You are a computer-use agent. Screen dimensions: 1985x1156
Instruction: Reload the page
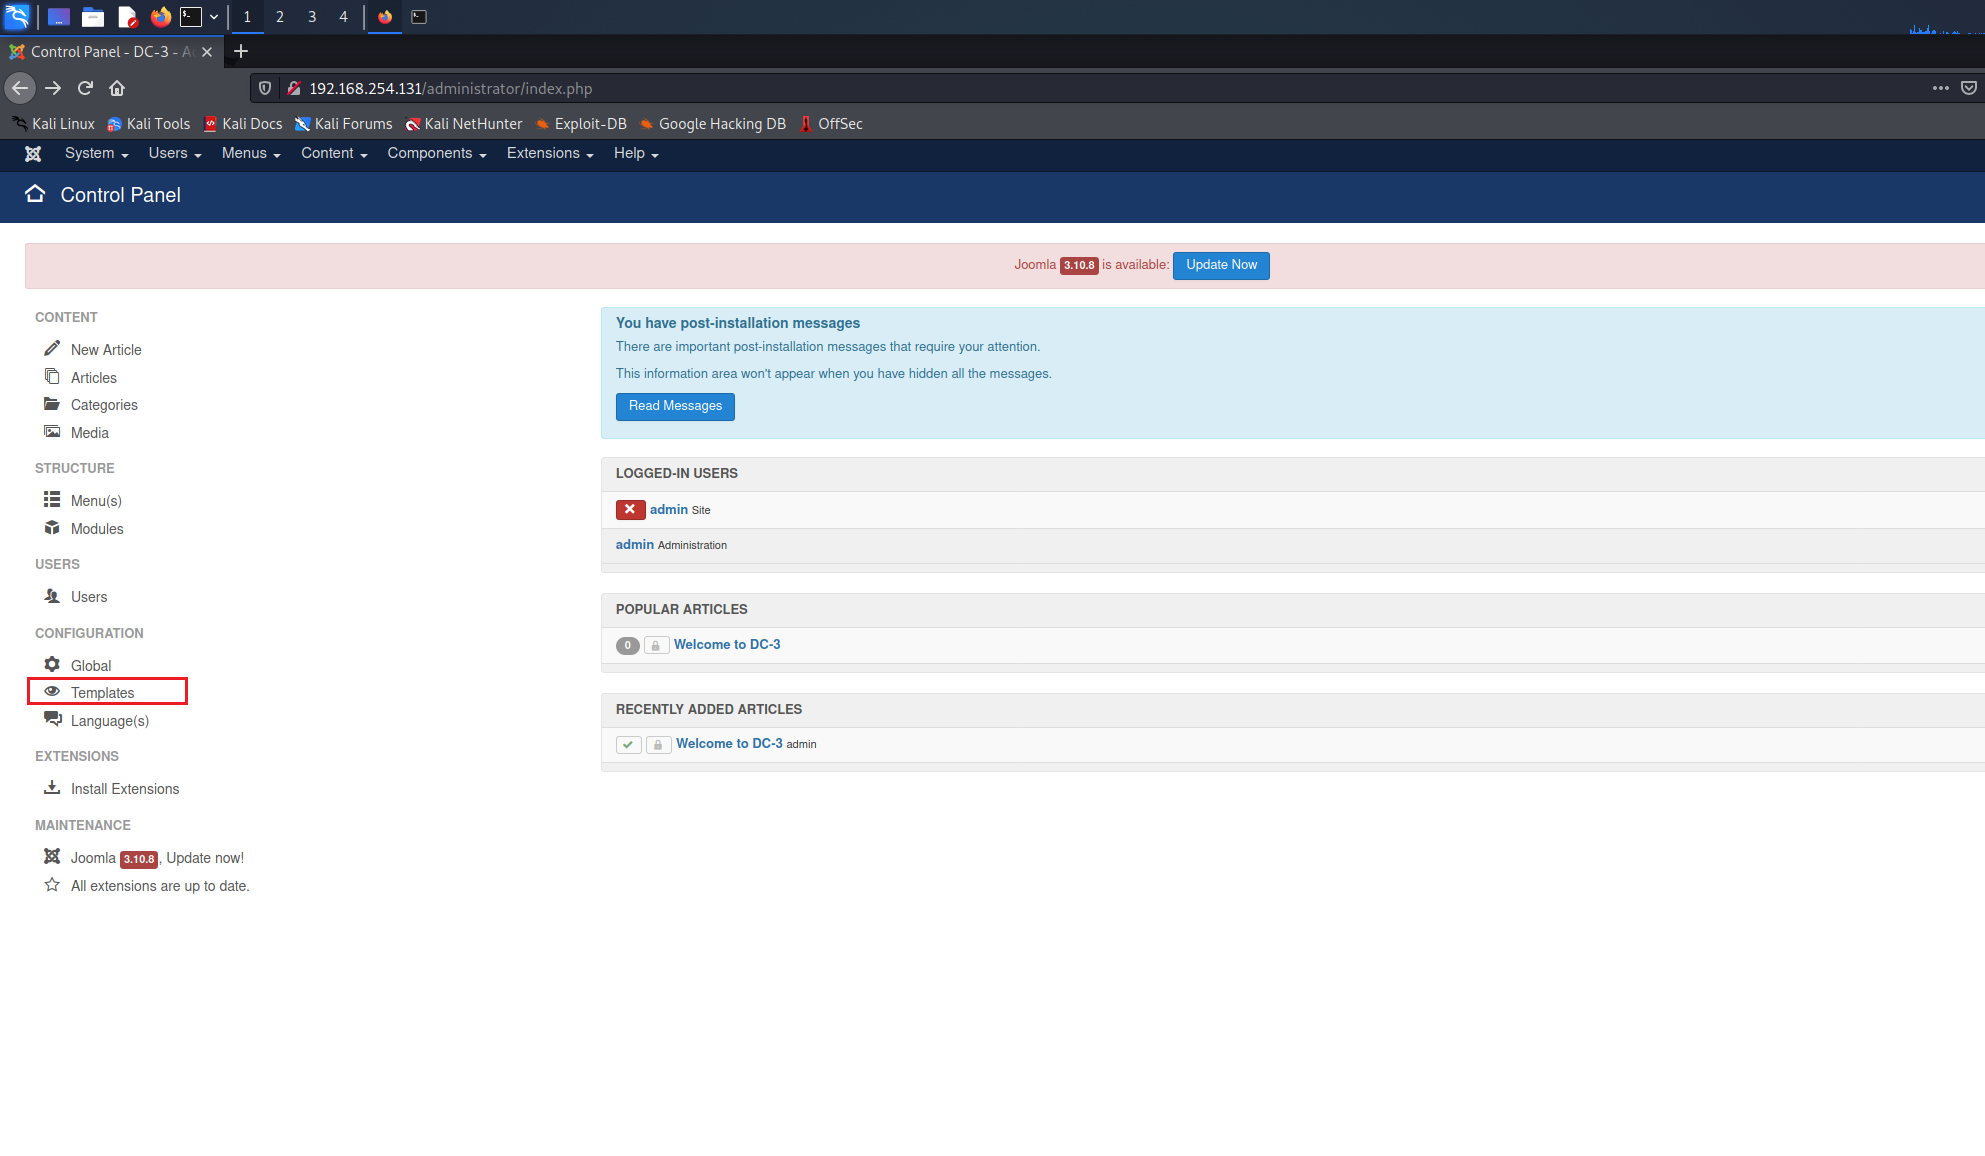[x=85, y=88]
